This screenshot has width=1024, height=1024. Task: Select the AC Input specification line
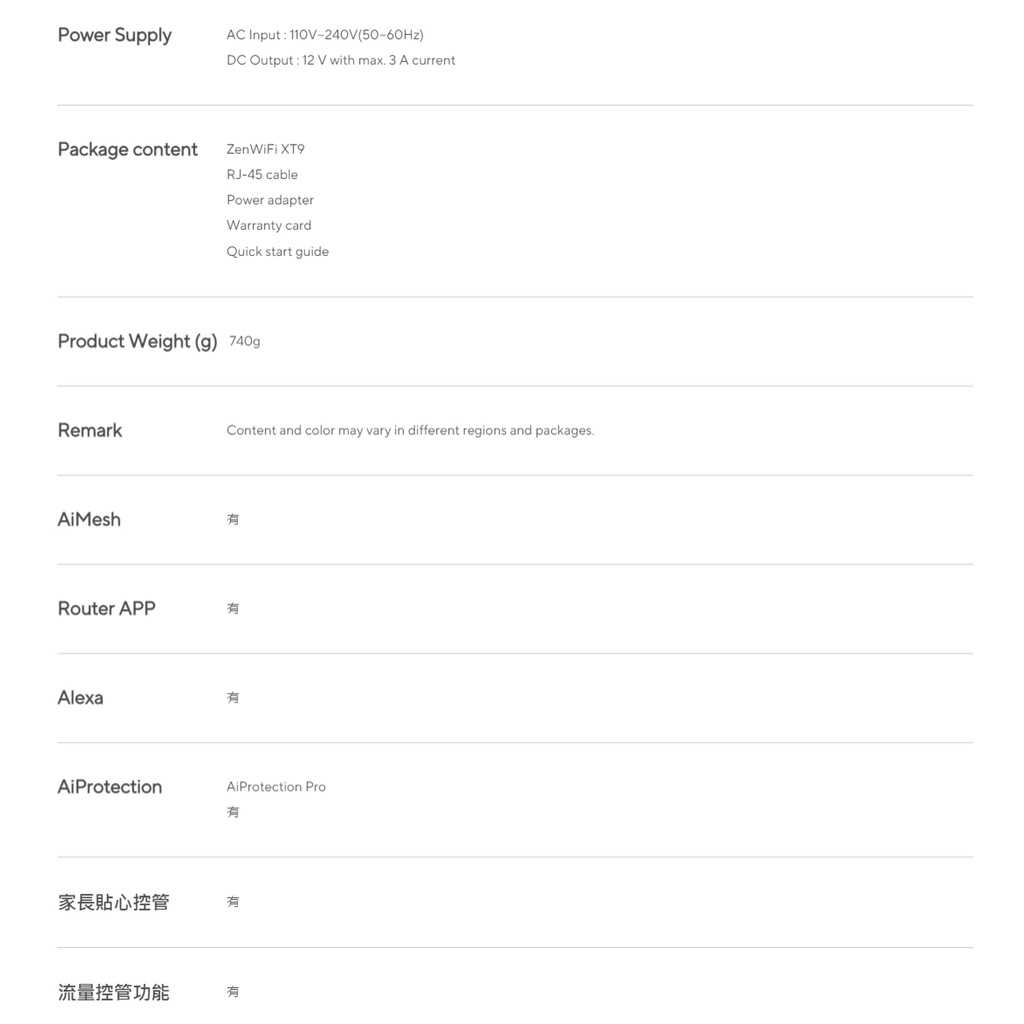coord(325,35)
